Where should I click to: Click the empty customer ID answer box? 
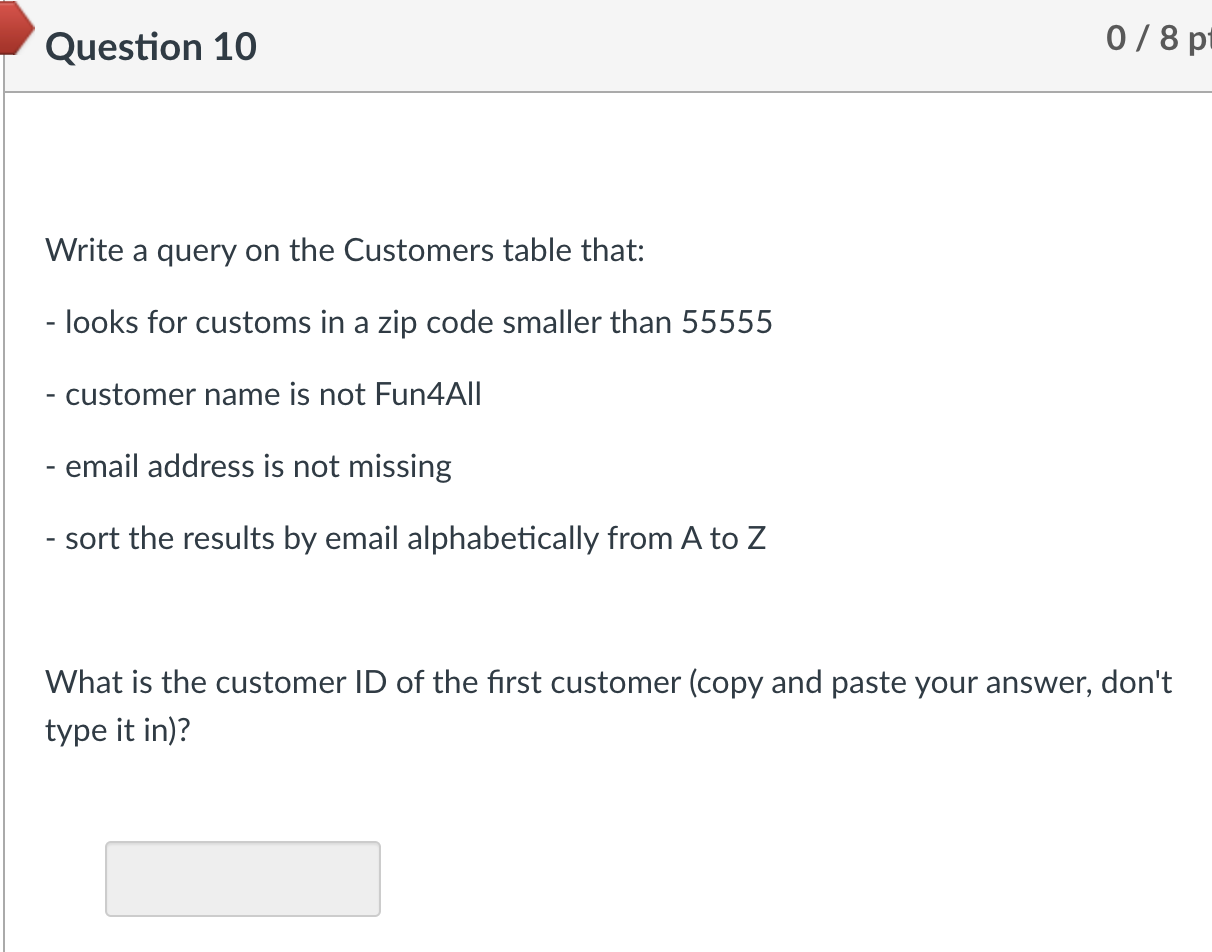[x=243, y=879]
